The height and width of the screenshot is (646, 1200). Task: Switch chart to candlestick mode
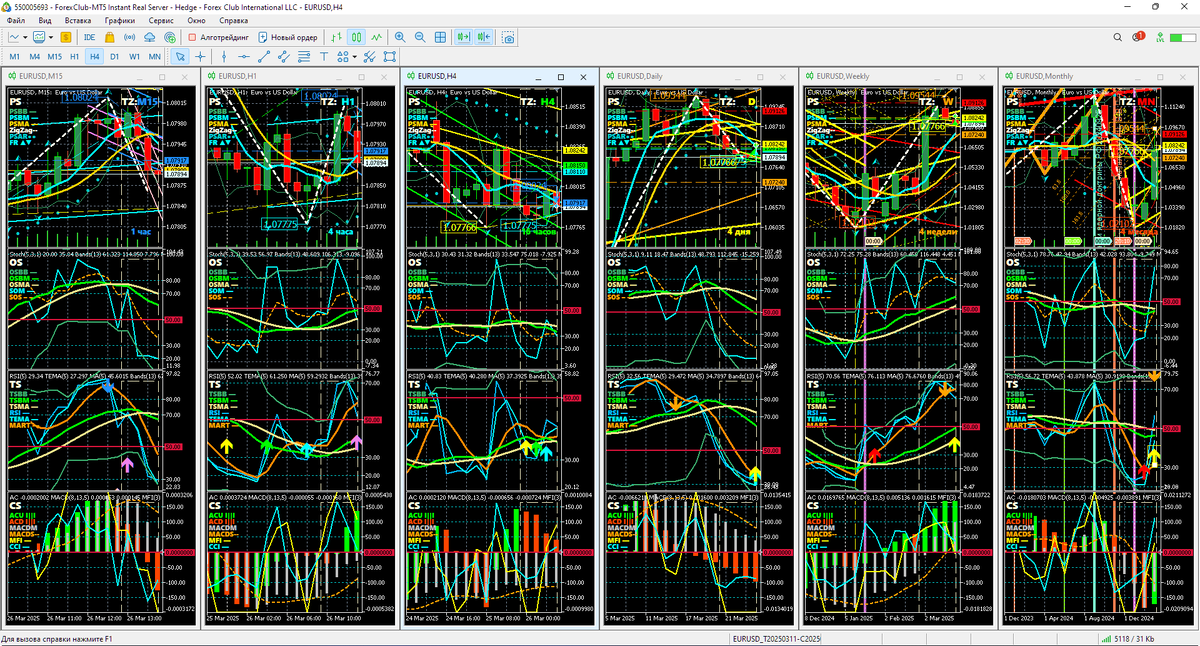(x=357, y=37)
